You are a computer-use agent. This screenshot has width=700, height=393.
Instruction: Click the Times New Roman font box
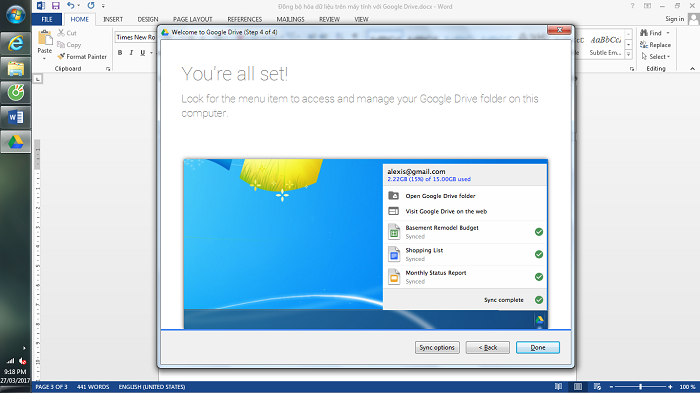click(x=135, y=37)
